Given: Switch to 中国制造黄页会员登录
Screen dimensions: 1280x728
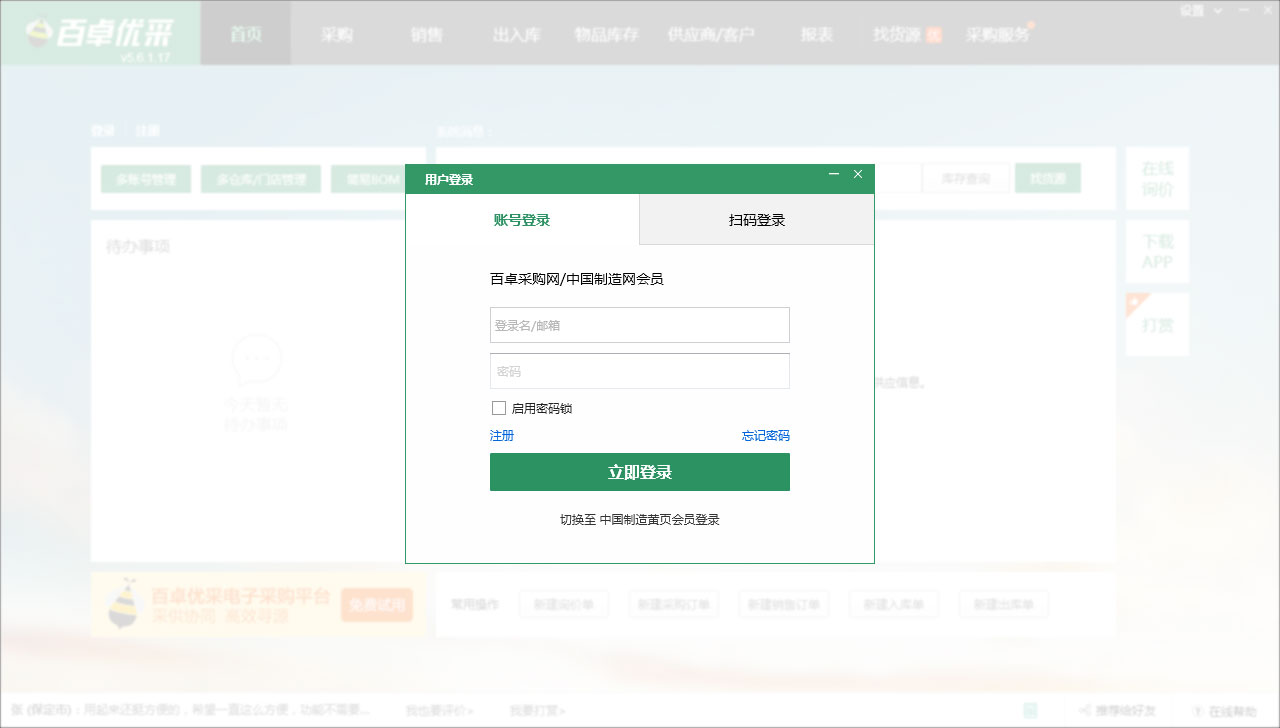Looking at the screenshot, I should pyautogui.click(x=640, y=520).
